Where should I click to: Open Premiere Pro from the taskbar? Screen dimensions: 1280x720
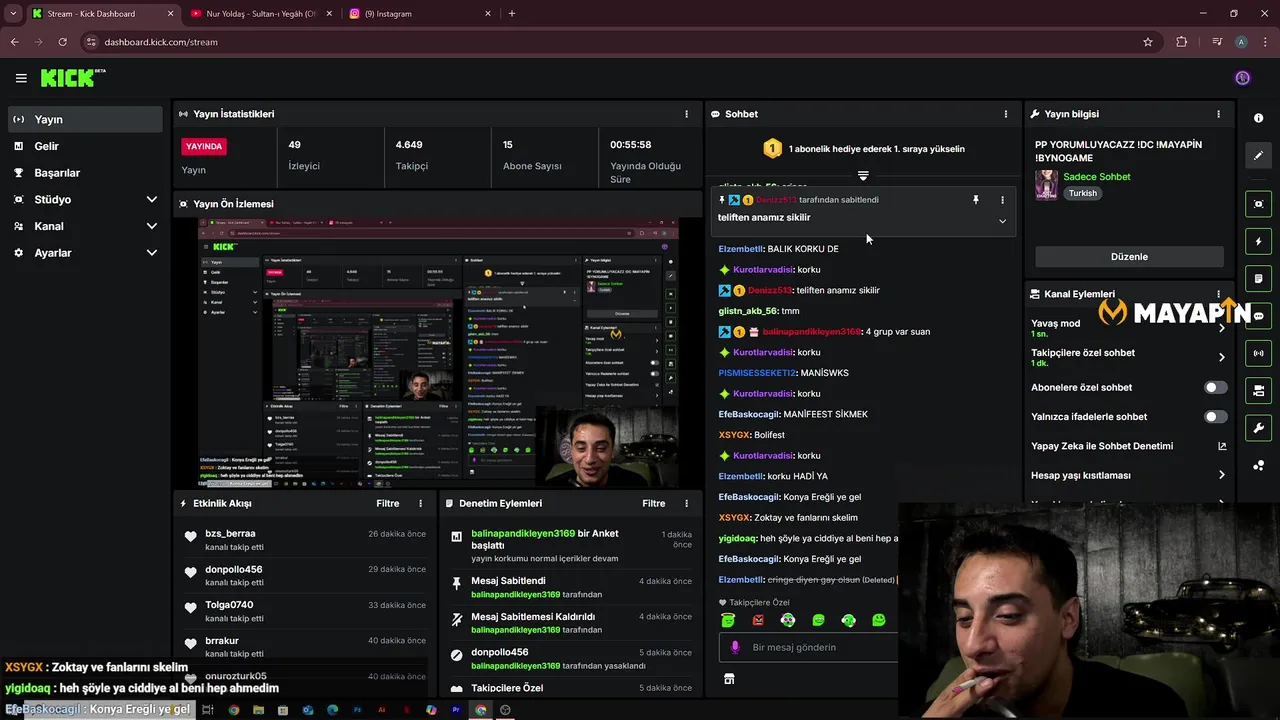pyautogui.click(x=455, y=710)
